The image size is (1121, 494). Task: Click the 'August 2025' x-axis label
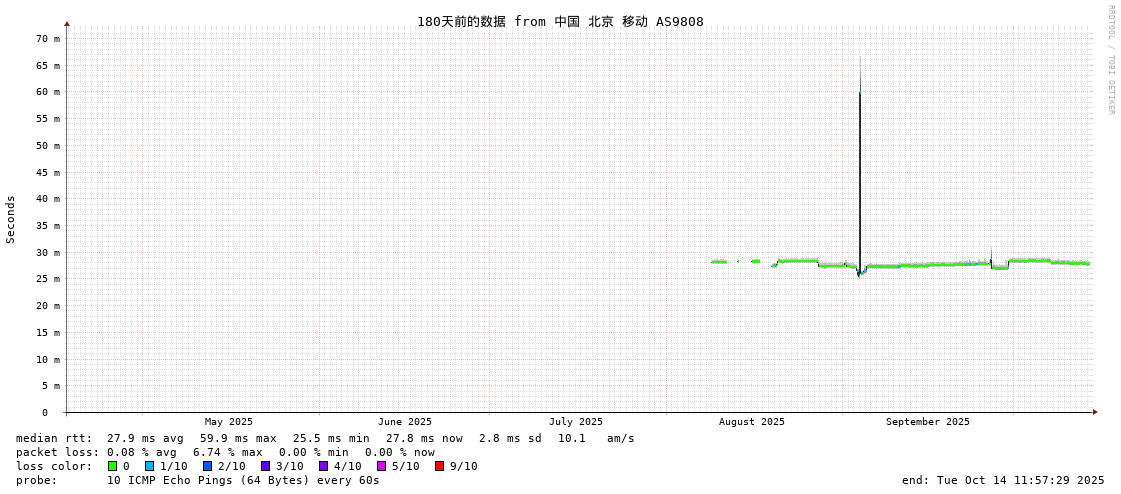[x=751, y=422]
